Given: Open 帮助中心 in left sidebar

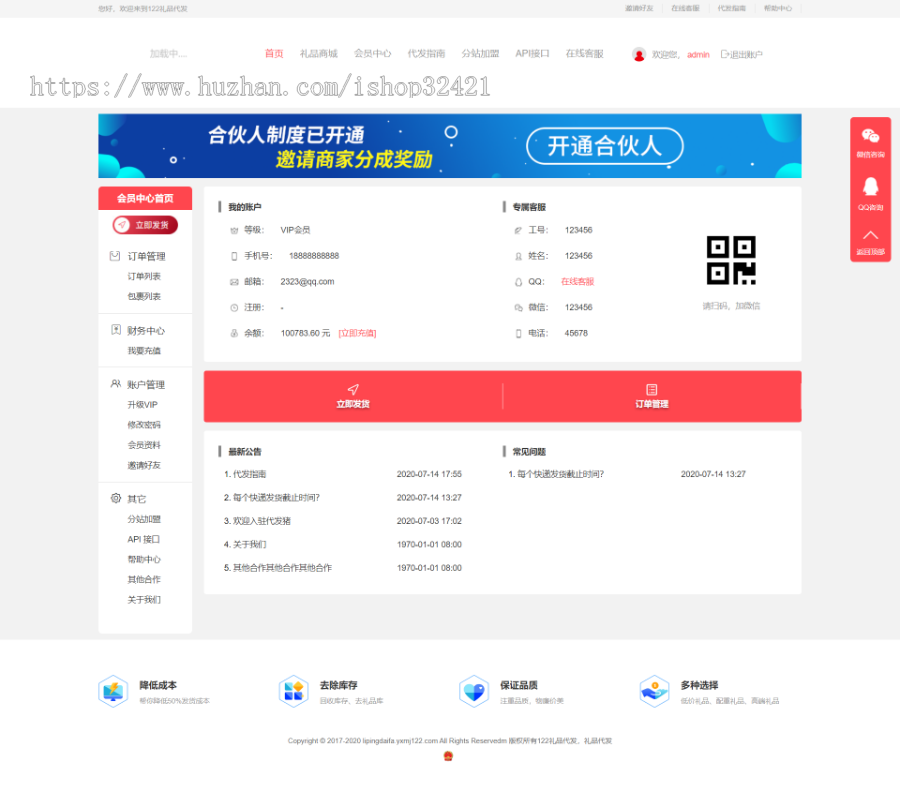Looking at the screenshot, I should [x=144, y=560].
